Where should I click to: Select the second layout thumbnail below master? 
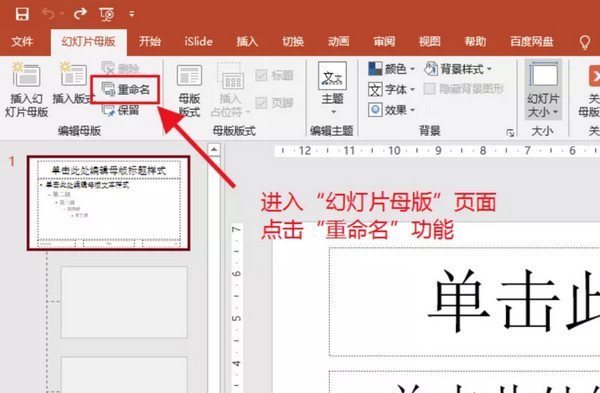(x=124, y=375)
